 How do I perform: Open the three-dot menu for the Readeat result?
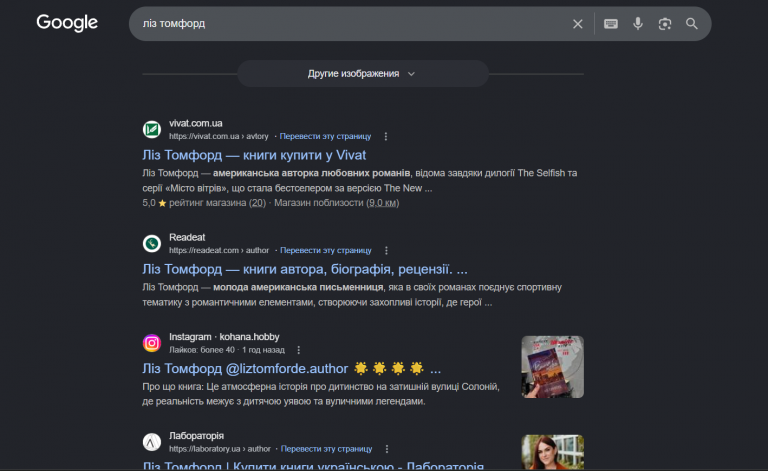[386, 250]
